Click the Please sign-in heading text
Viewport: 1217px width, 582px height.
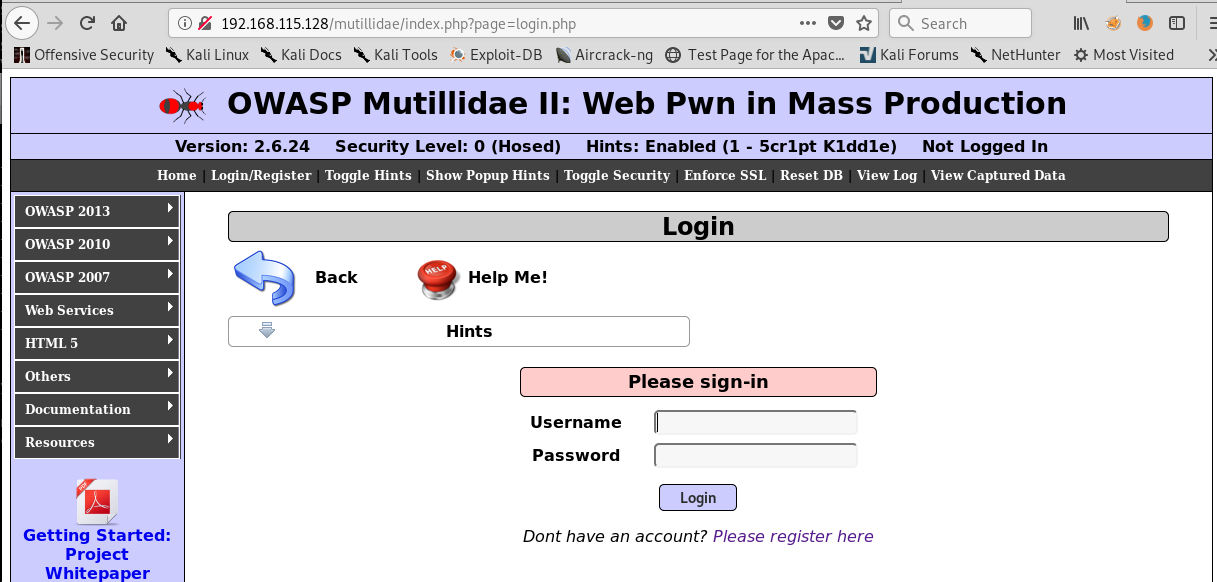(x=698, y=382)
